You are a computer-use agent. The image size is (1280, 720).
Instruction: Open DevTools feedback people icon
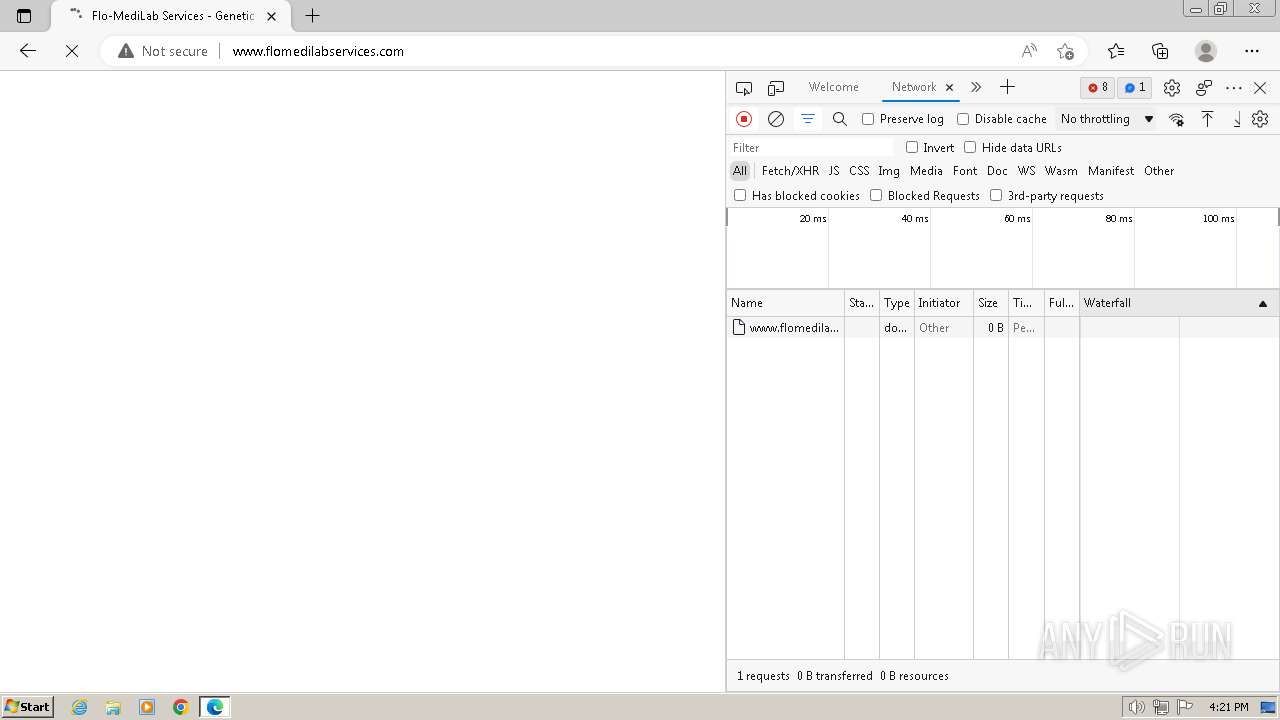click(x=1204, y=88)
